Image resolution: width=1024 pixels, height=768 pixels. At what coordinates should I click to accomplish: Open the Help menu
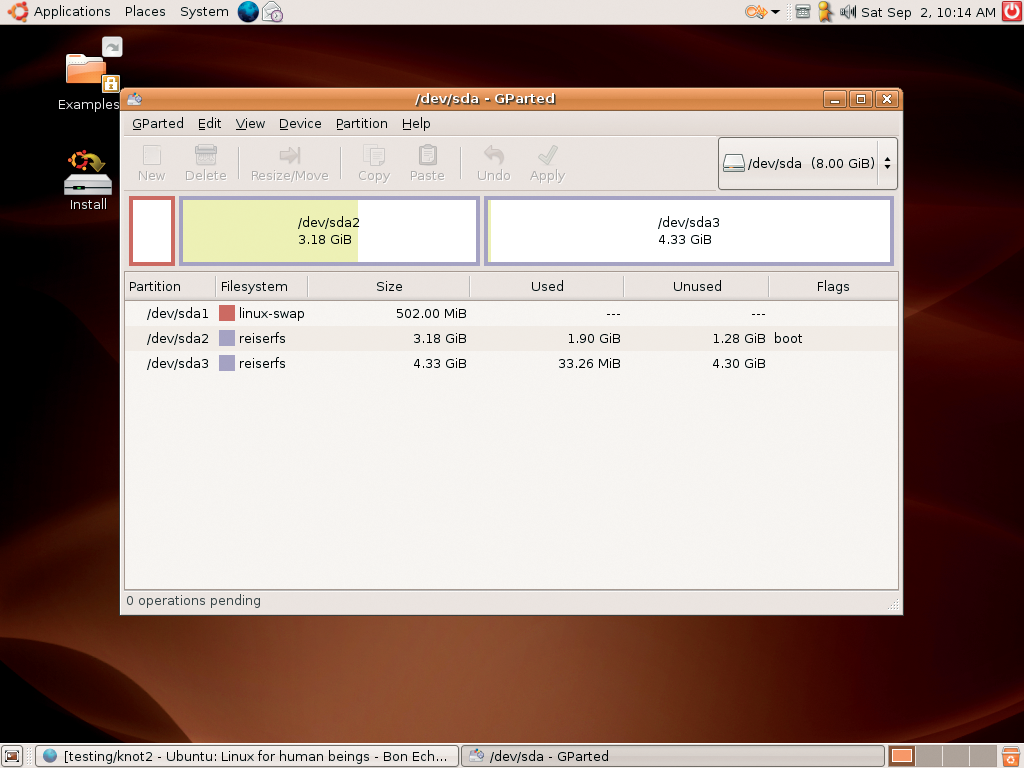[x=416, y=123]
